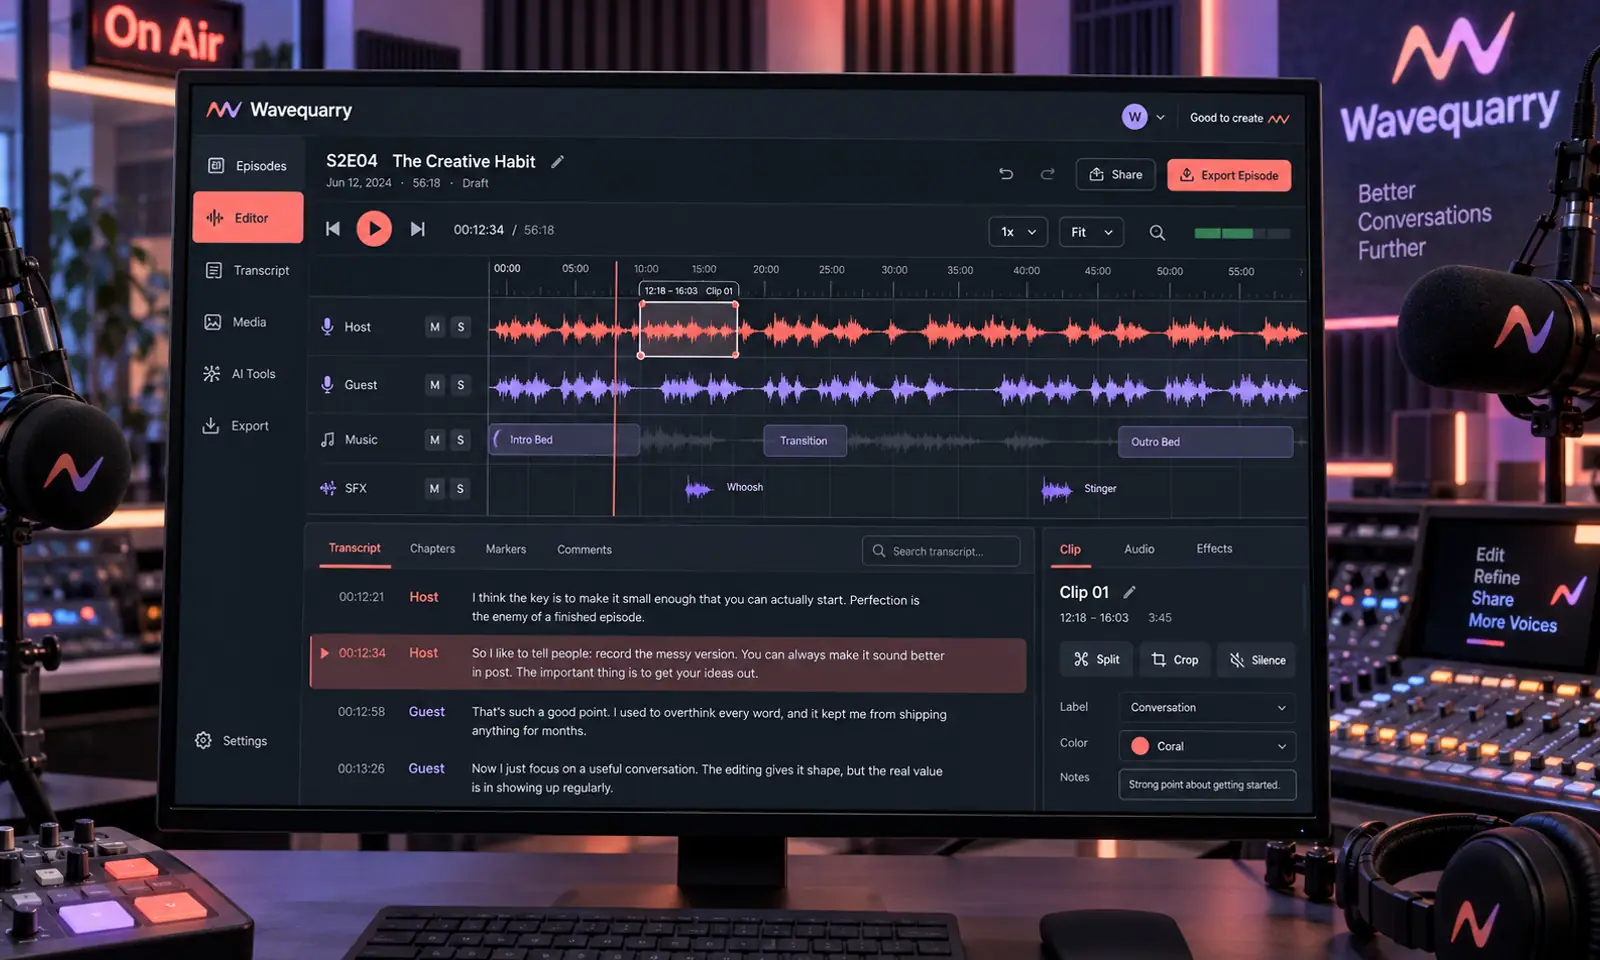Image resolution: width=1600 pixels, height=960 pixels.
Task: Solo the Host track
Action: 461,327
